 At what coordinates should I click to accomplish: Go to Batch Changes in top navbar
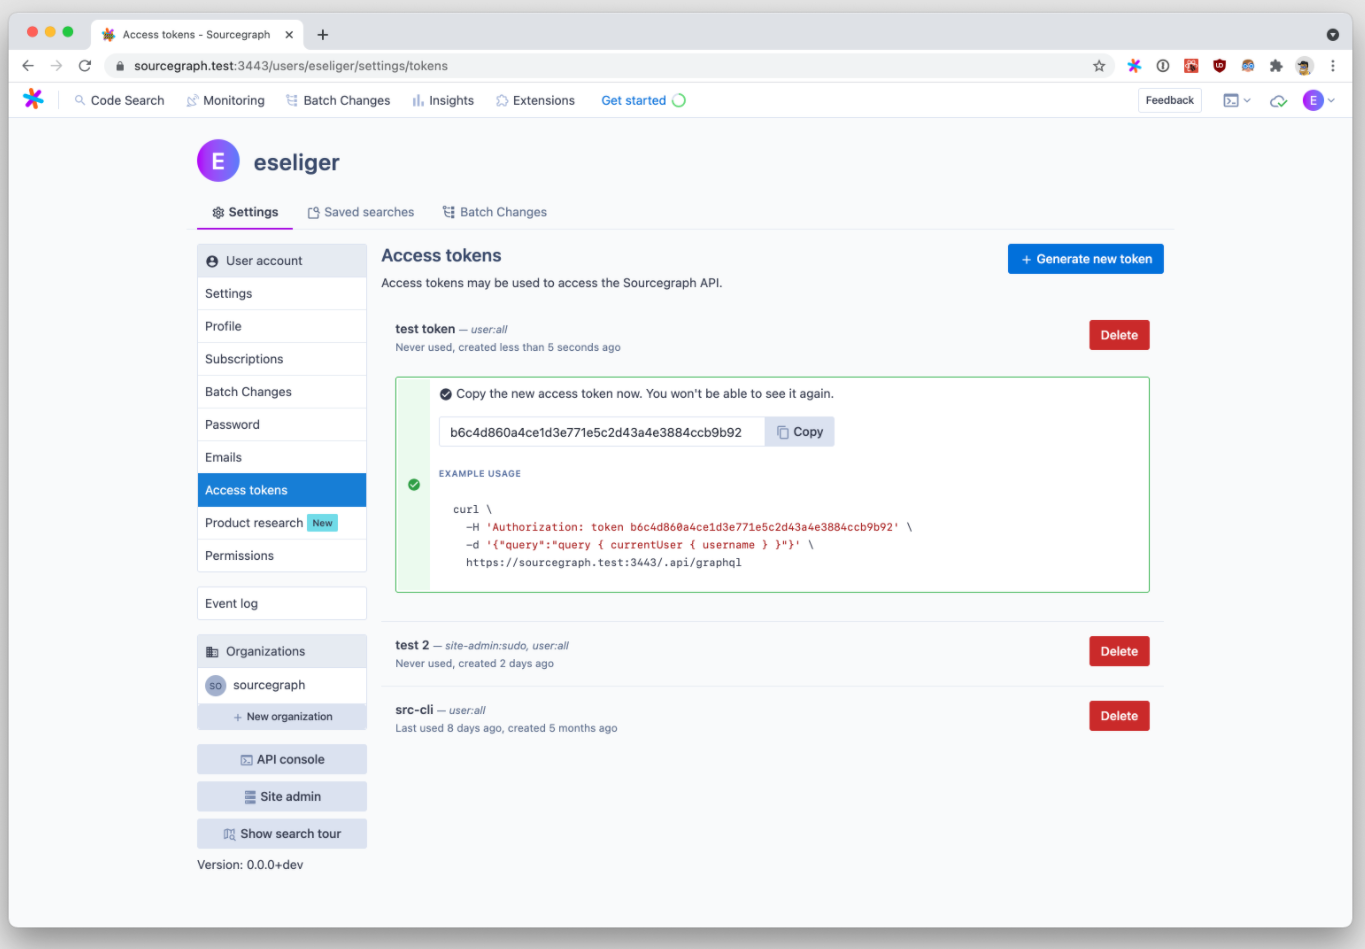pos(338,101)
